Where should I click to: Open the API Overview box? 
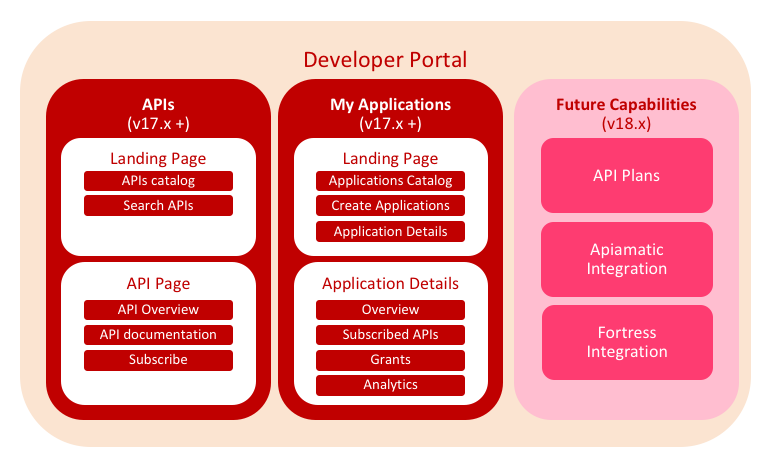158,310
